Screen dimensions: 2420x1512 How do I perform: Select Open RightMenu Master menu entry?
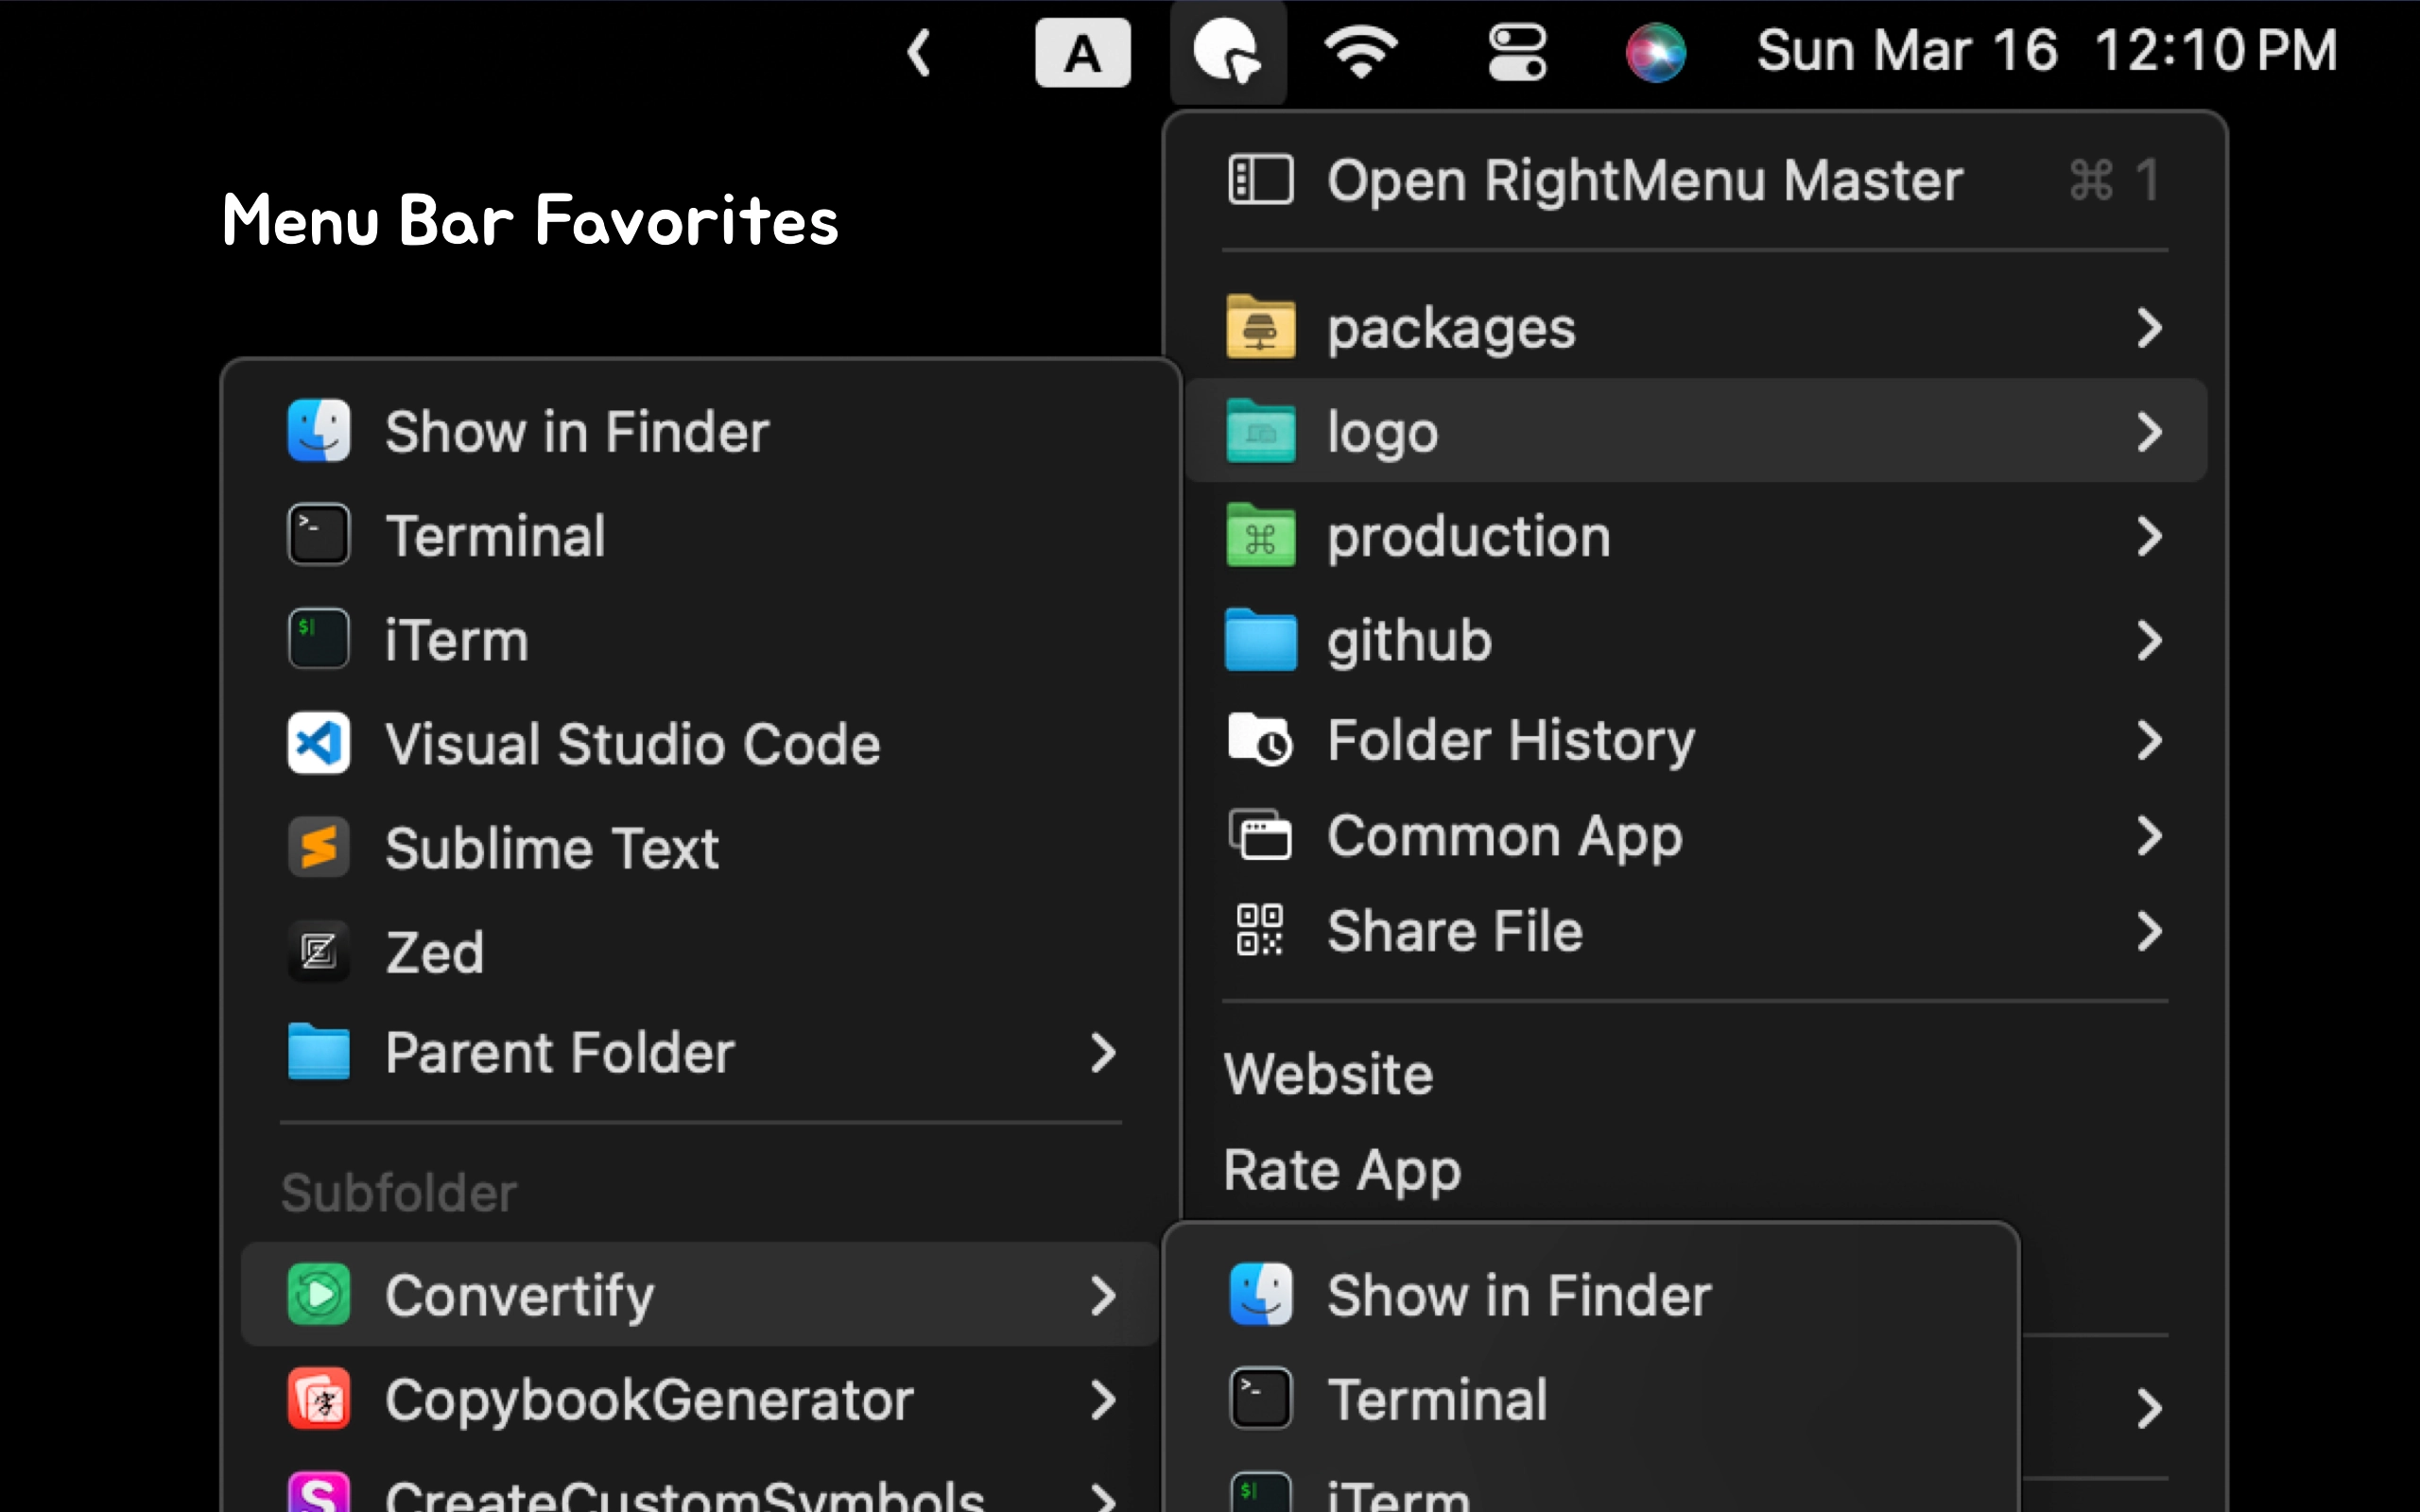1695,180
